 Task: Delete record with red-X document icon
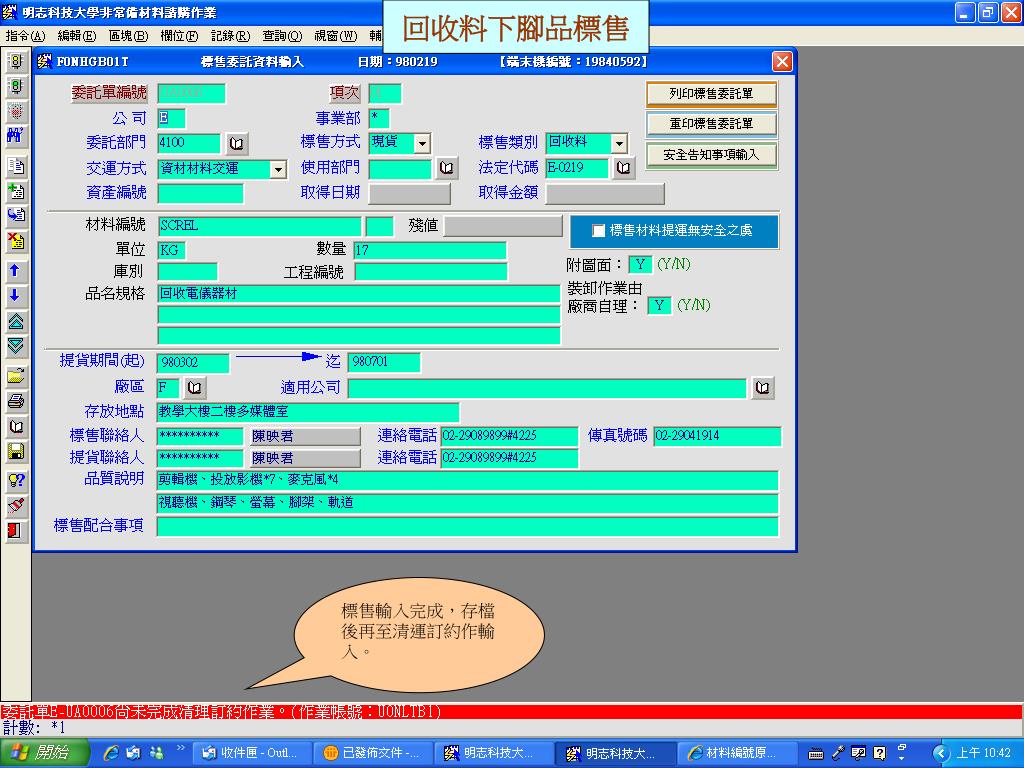16,240
